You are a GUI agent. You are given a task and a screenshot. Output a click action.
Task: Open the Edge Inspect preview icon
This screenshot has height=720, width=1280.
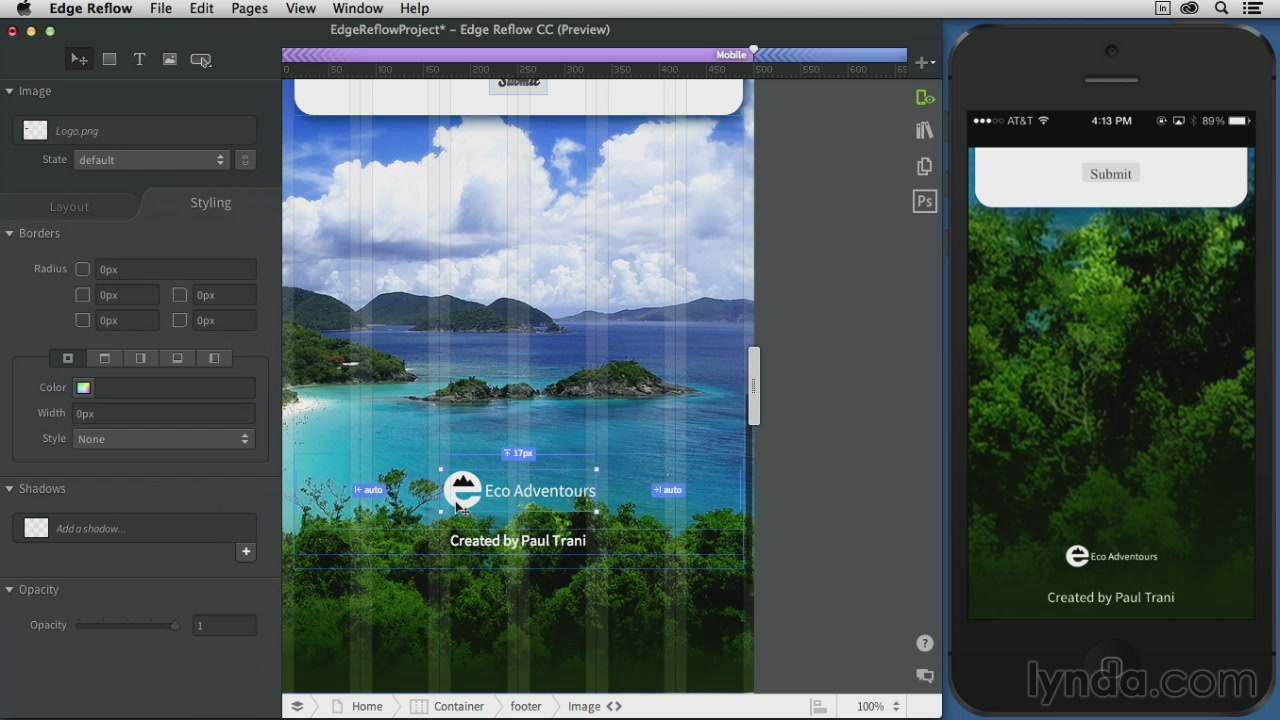point(925,97)
